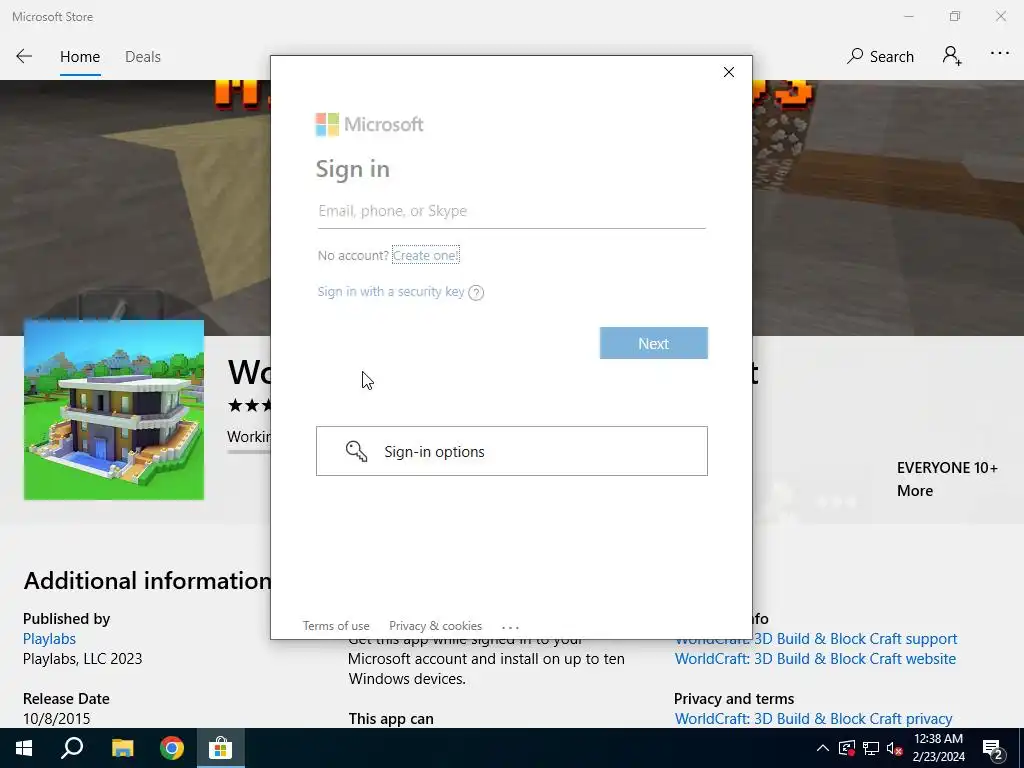Open the Create one! account link
This screenshot has width=1024, height=768.
click(x=426, y=255)
